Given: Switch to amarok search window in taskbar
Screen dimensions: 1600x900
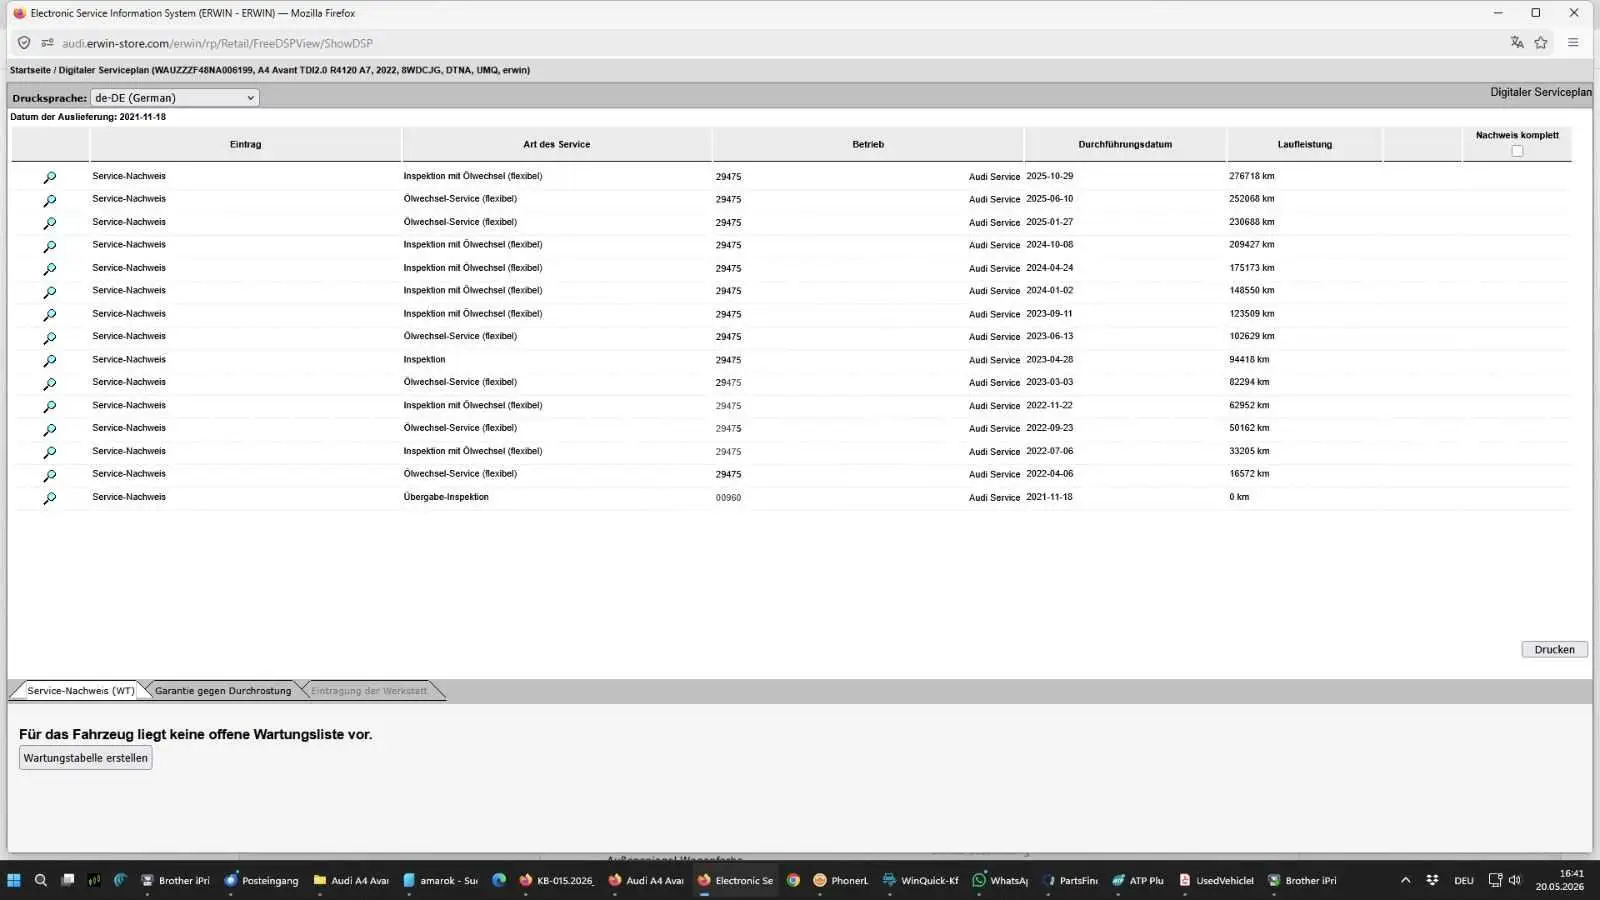Looking at the screenshot, I should 440,880.
